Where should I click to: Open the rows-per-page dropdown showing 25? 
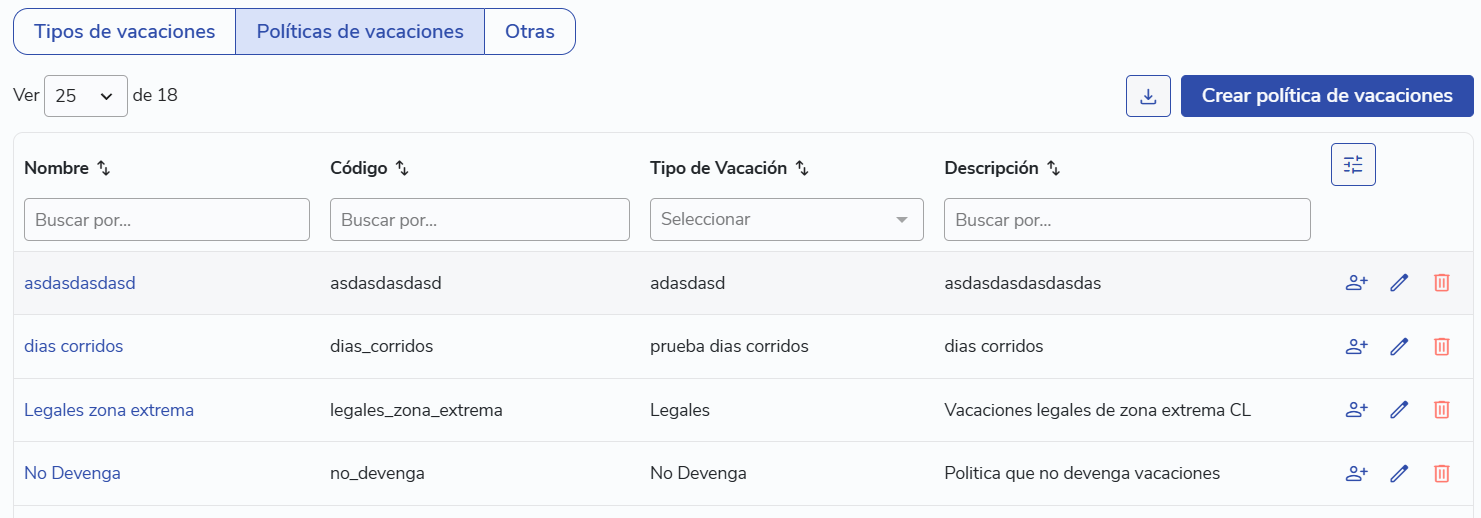pyautogui.click(x=85, y=96)
